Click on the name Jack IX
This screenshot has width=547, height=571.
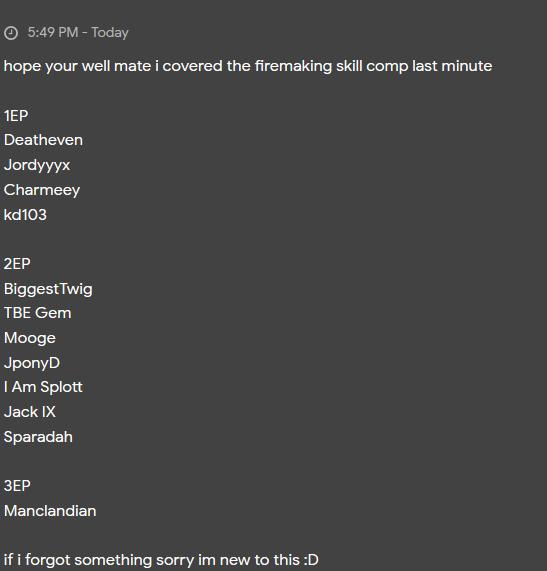(29, 412)
